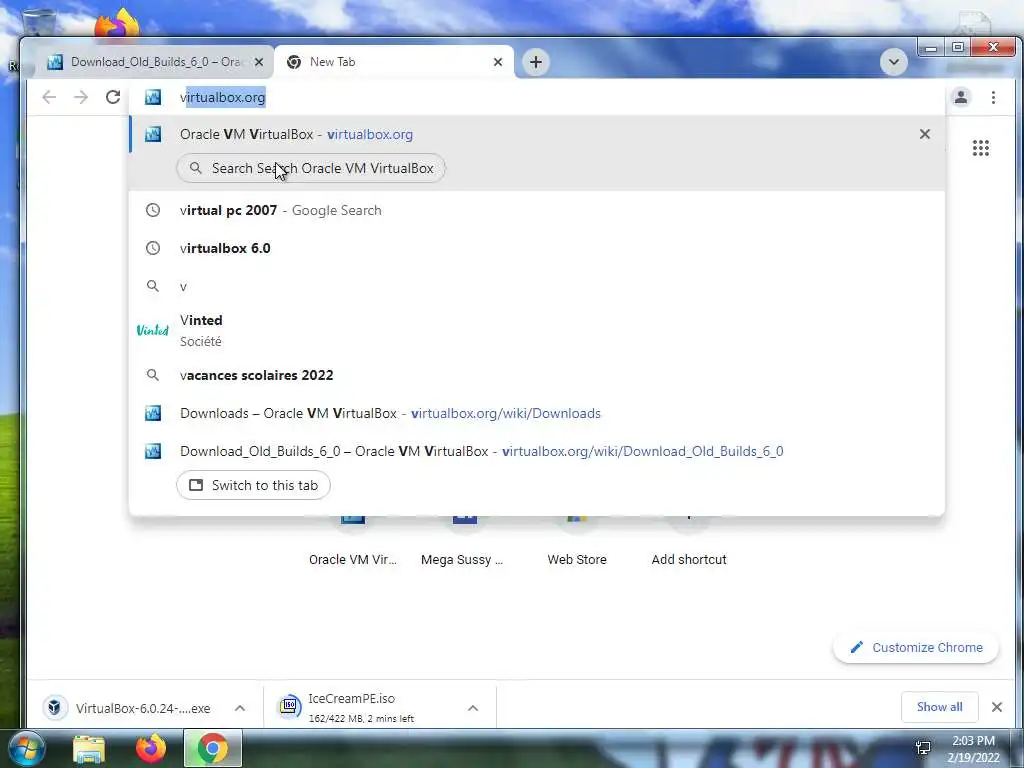This screenshot has width=1024, height=768.
Task: Open the Mega Sussy shortcut tile
Action: tap(462, 542)
